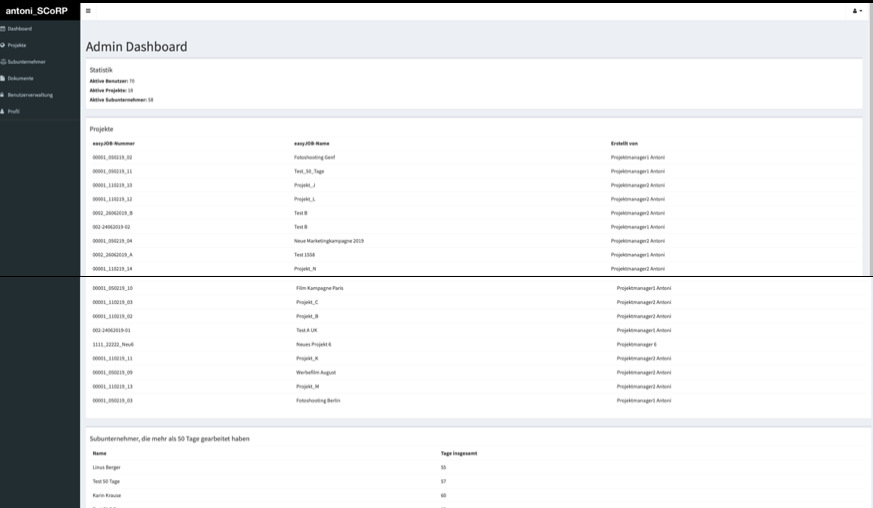This screenshot has height=508, width=873.
Task: Click the Profil person icon
Action: tap(3, 111)
